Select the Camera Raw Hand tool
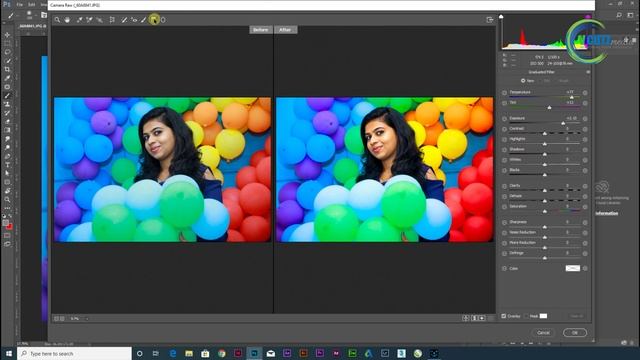 click(x=67, y=20)
